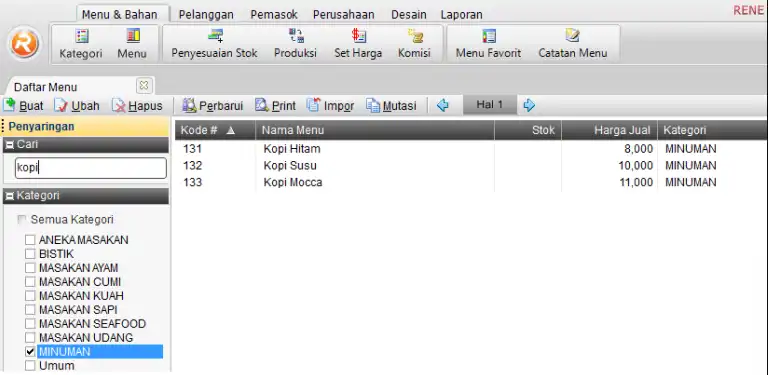Viewport: 768px width, 375px height.
Task: Check the ANEKA MASAKAN category
Action: tap(30, 240)
